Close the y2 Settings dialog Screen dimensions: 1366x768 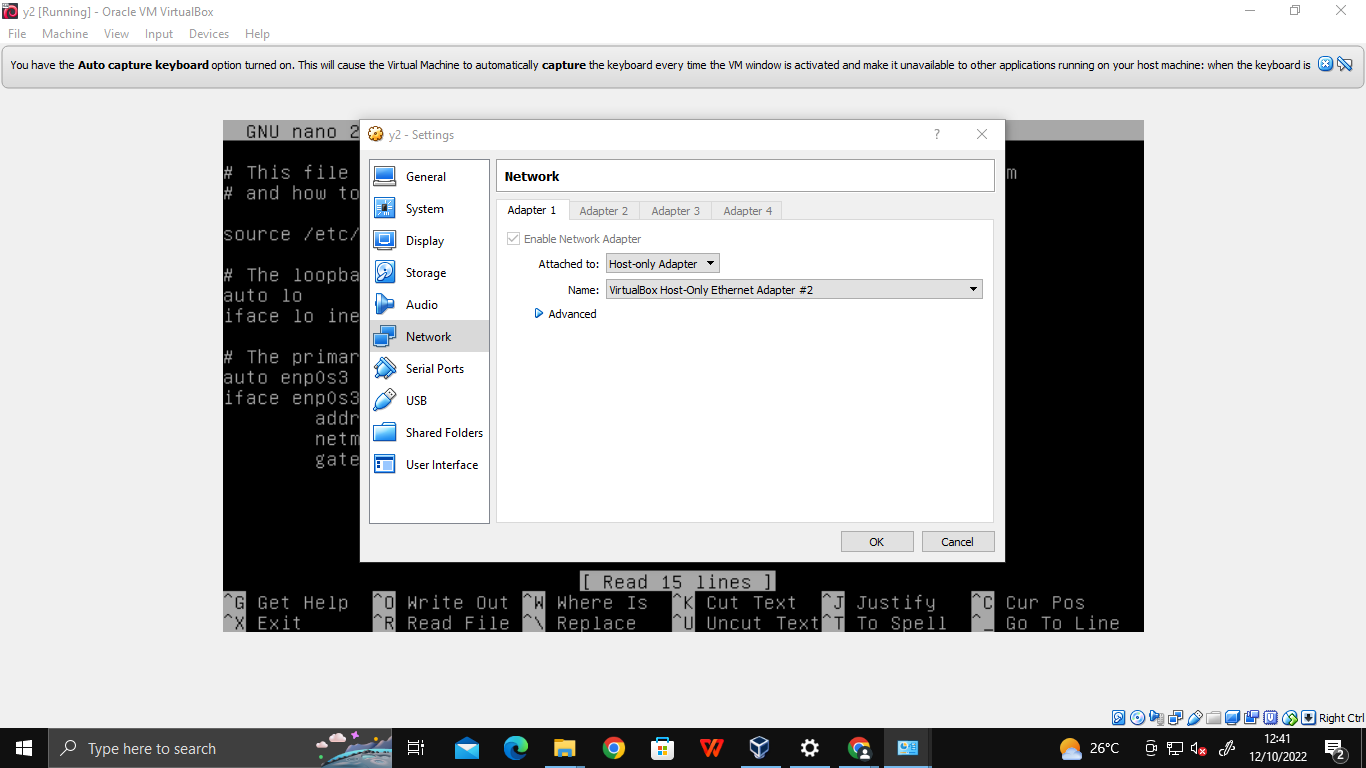coord(982,134)
